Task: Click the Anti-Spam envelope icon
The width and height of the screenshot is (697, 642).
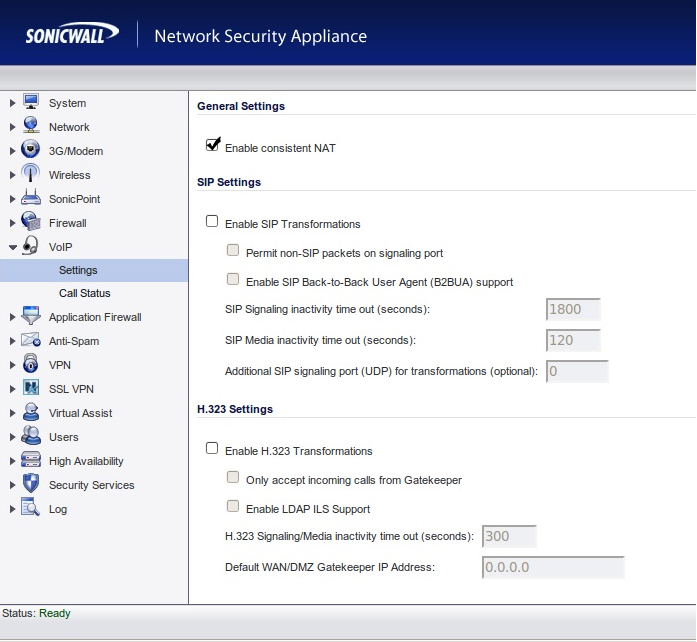Action: point(31,340)
